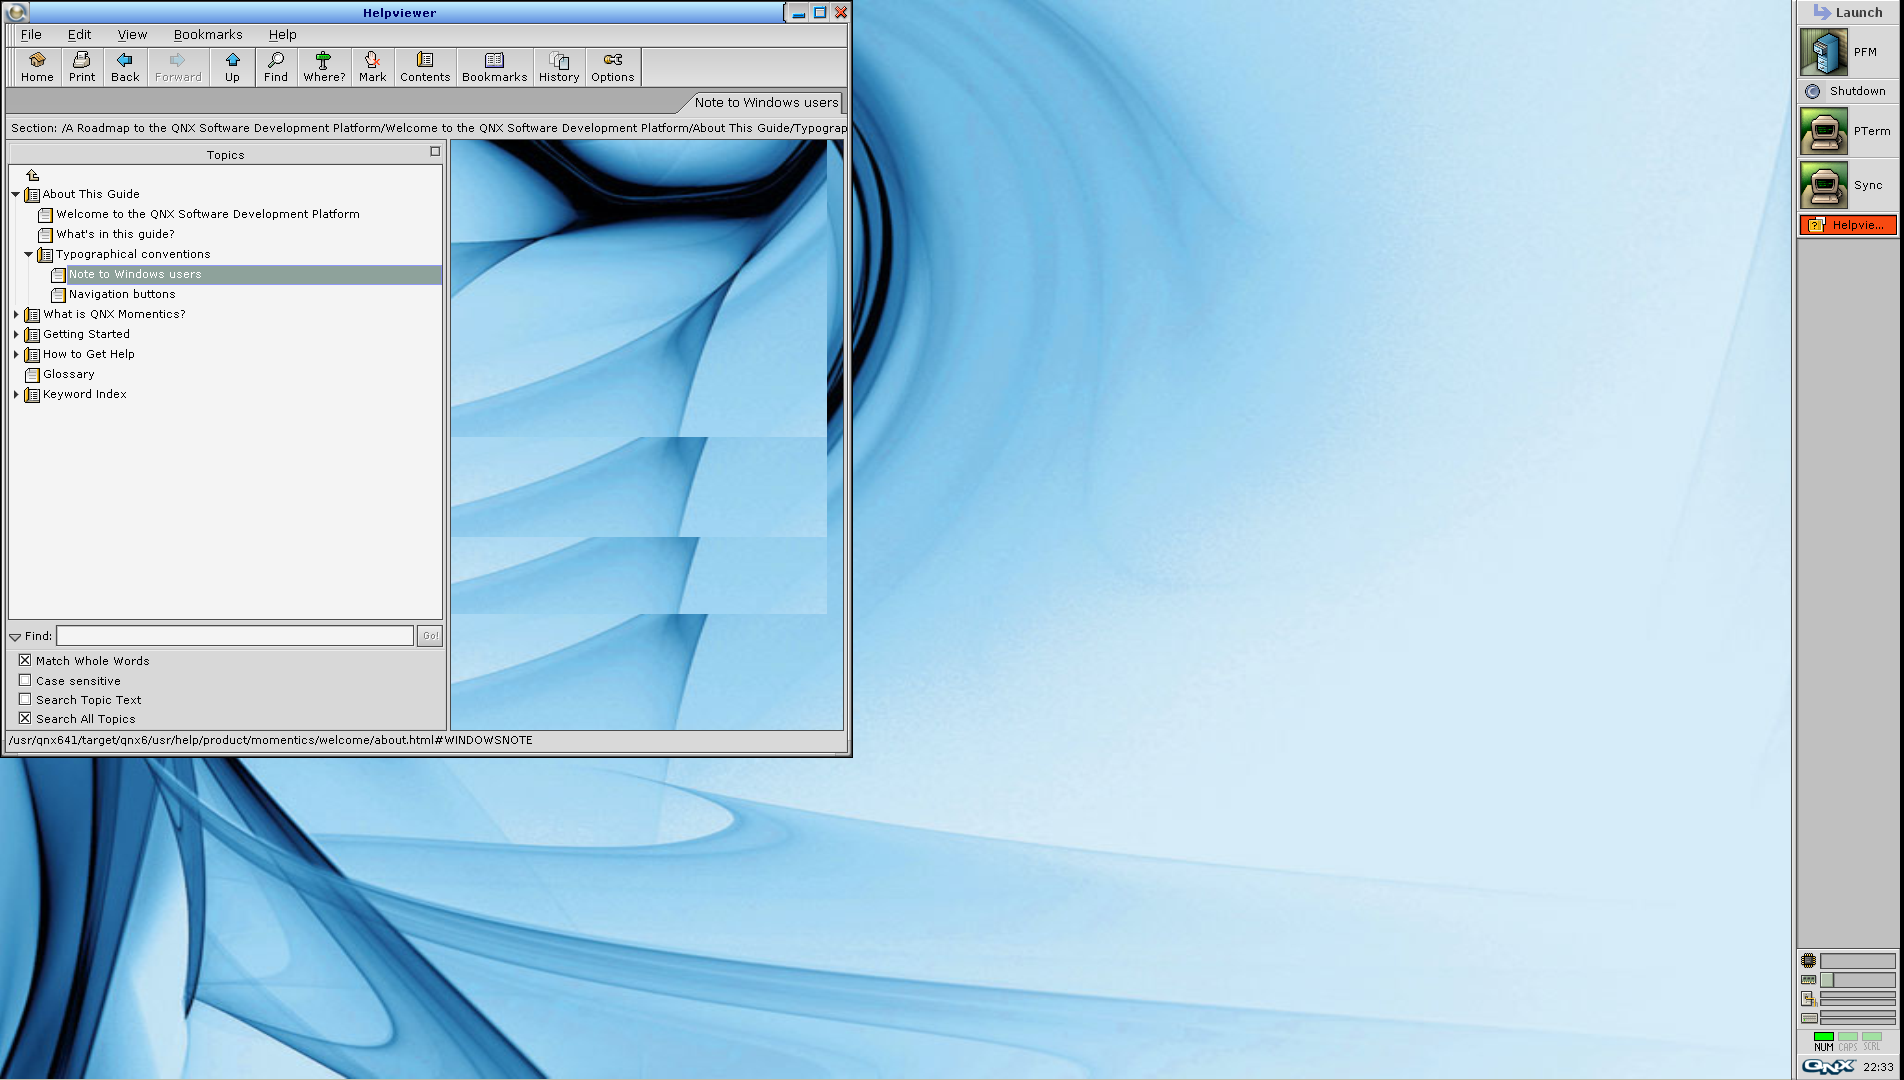Go back using the Back arrow
Image resolution: width=1904 pixels, height=1080 pixels.
pyautogui.click(x=125, y=66)
